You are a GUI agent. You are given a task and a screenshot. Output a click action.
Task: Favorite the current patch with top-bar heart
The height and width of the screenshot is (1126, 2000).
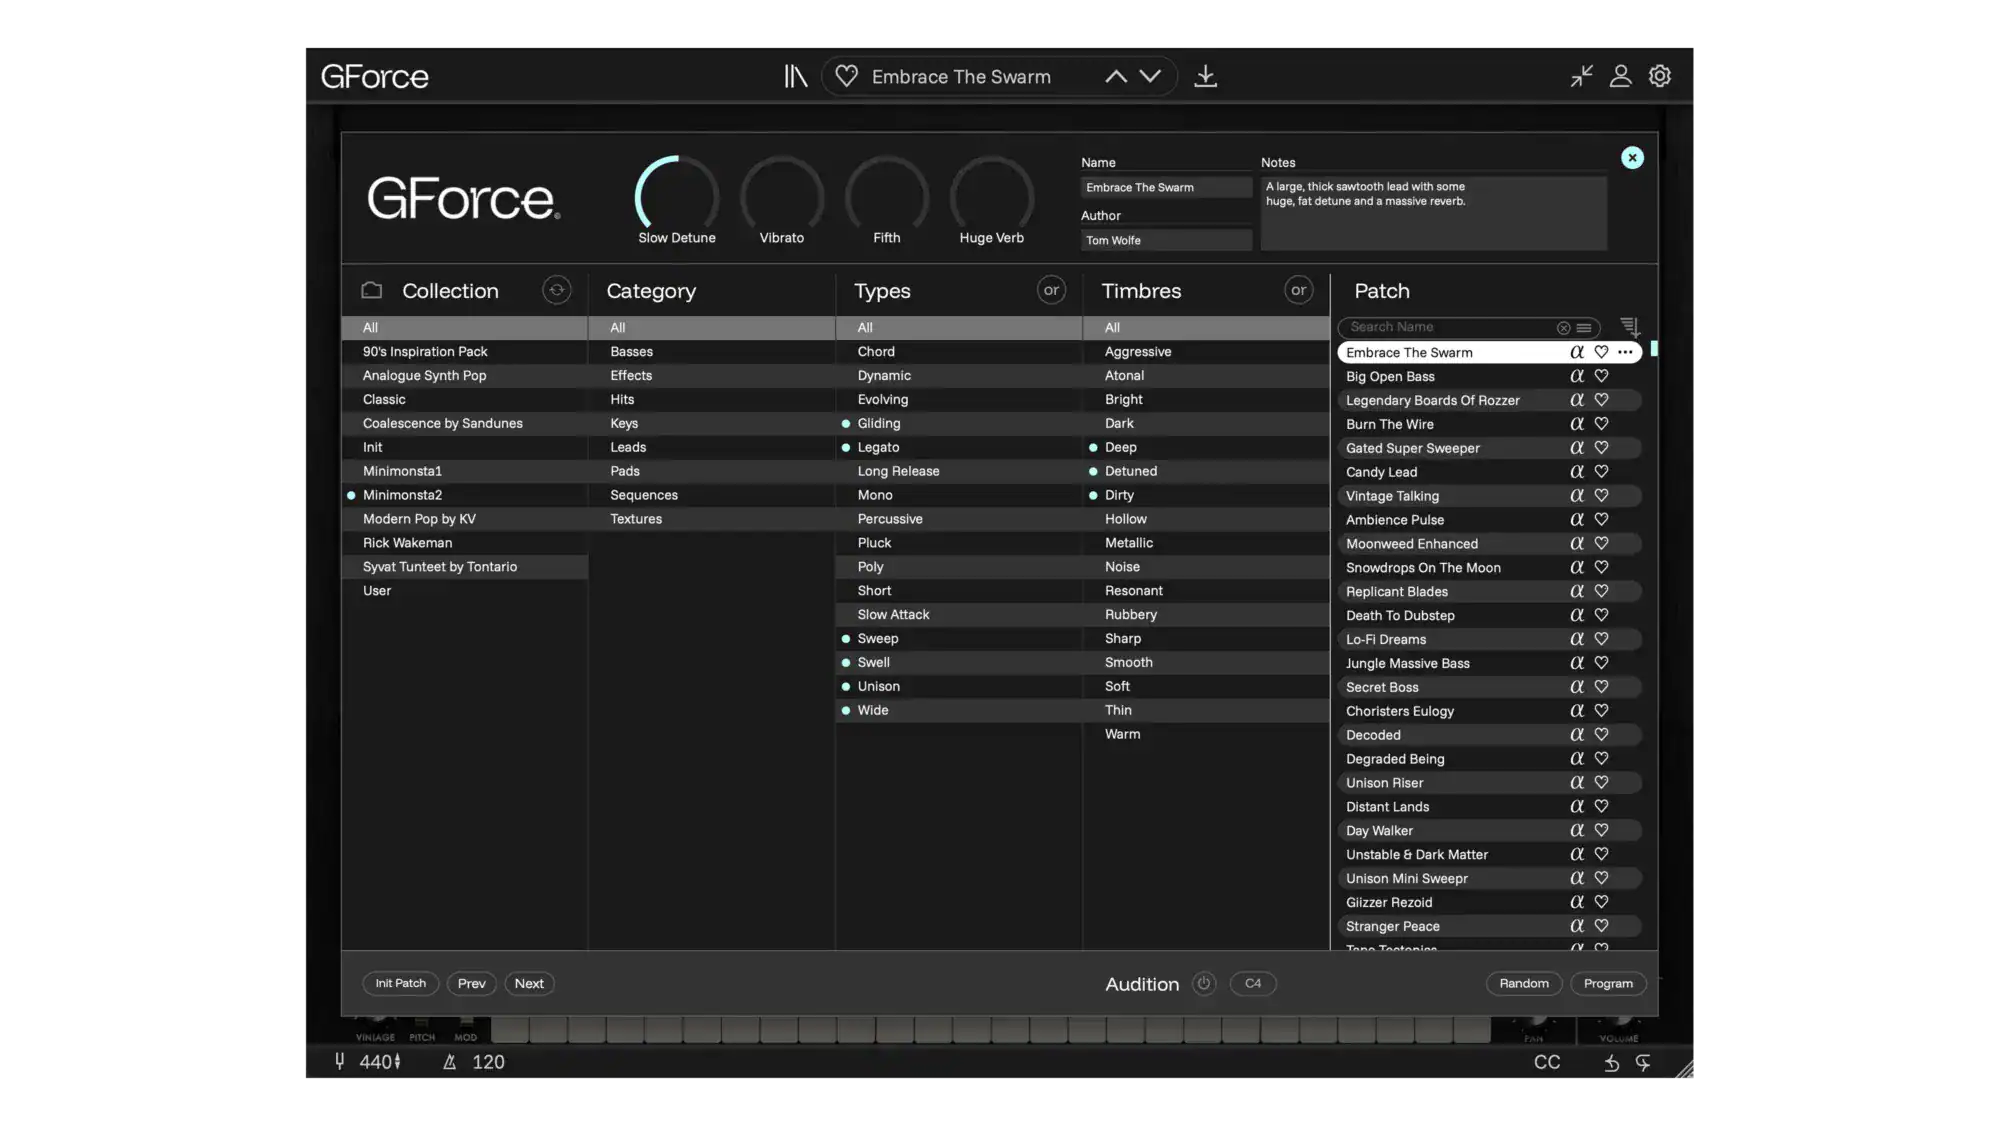(846, 76)
